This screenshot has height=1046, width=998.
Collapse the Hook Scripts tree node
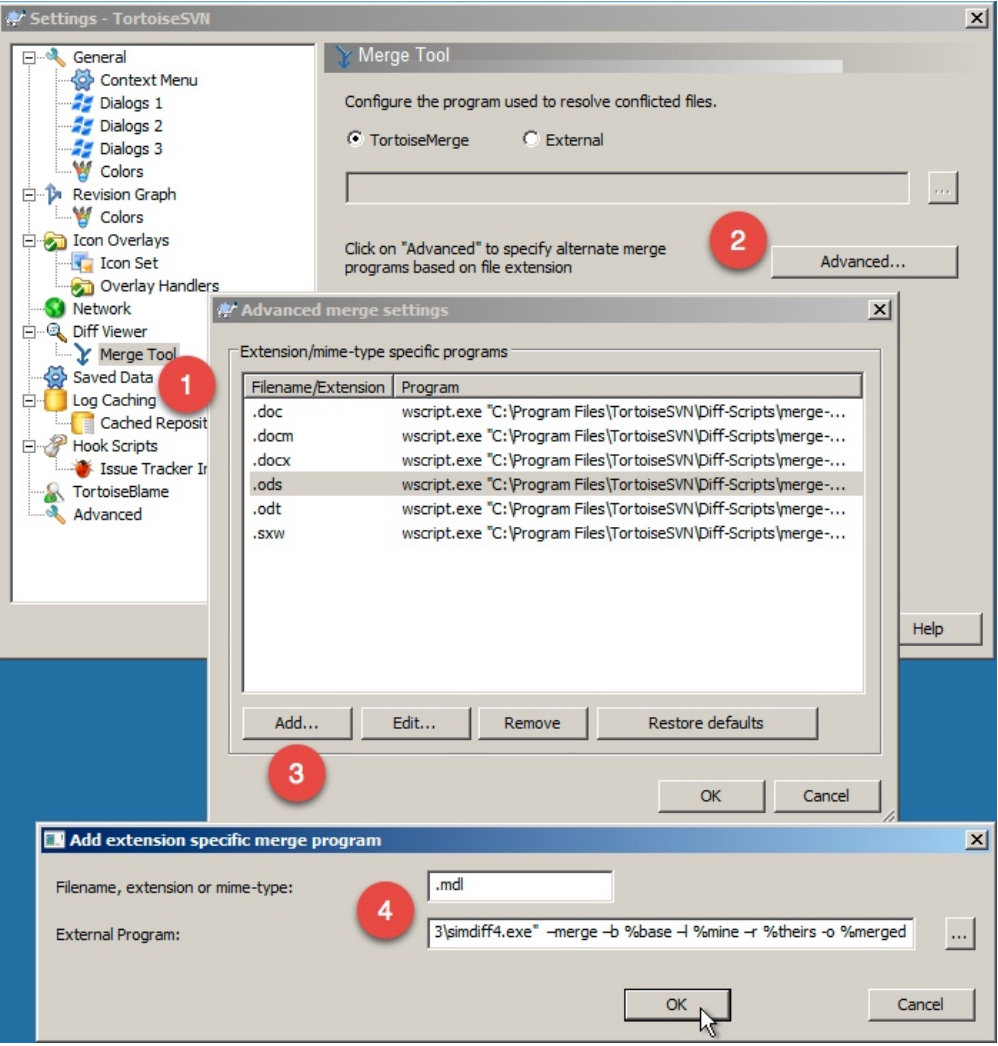(29, 446)
